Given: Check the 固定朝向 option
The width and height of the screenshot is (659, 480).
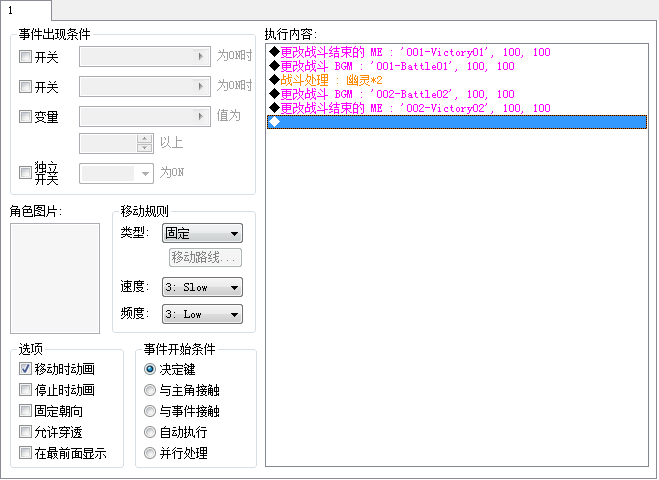Looking at the screenshot, I should point(25,411).
